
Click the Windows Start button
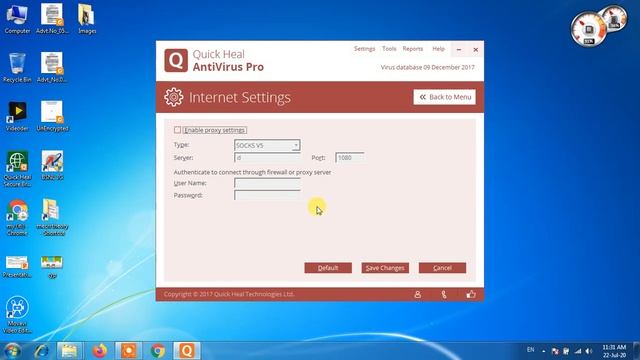[x=12, y=351]
